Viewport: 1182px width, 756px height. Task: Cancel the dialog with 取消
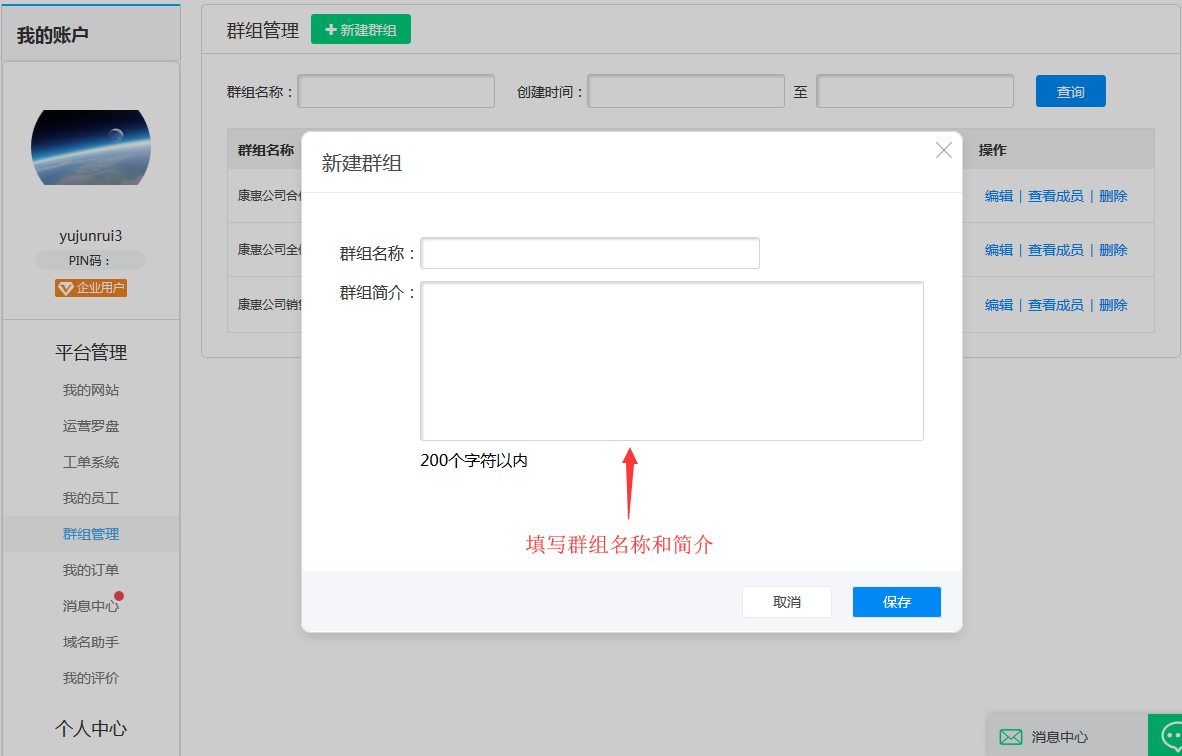[x=786, y=601]
